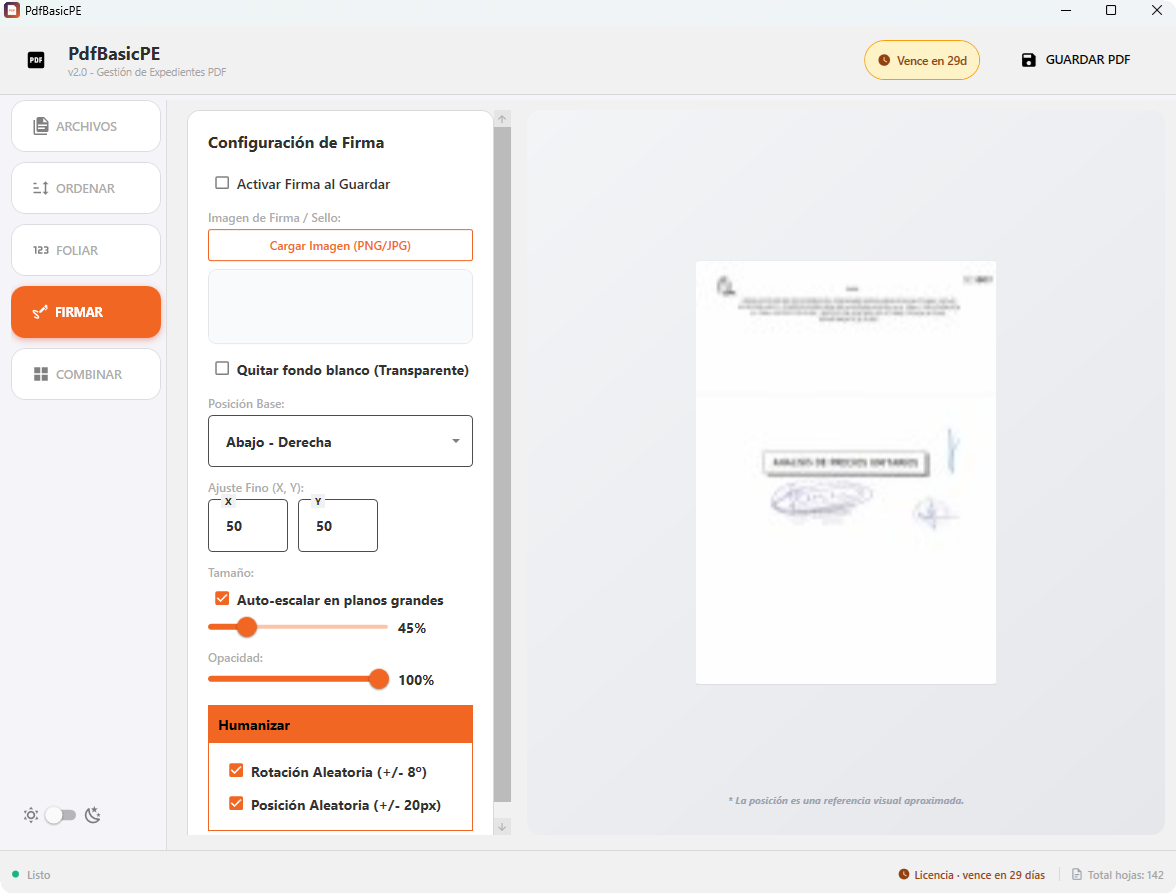The image size is (1176, 893).
Task: Click the Y offset input field
Action: pyautogui.click(x=338, y=526)
